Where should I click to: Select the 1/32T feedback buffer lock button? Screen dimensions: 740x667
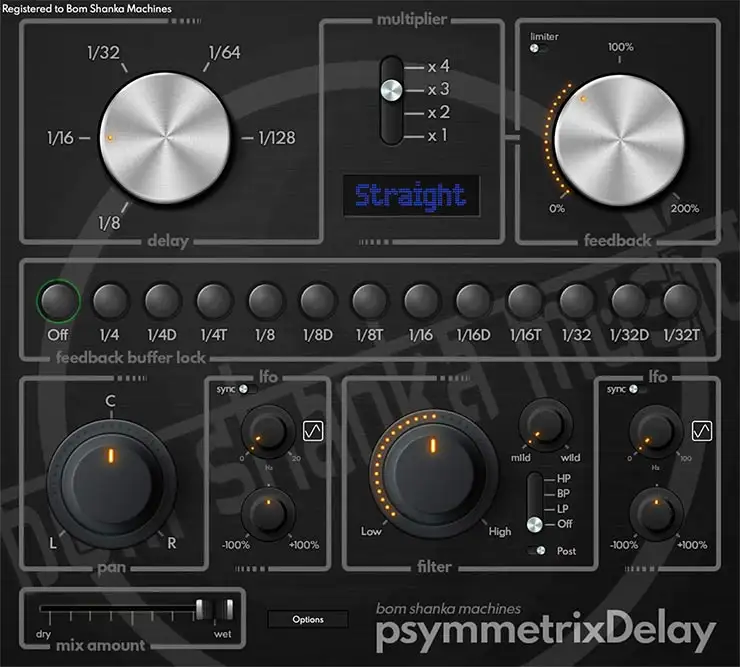pos(681,301)
